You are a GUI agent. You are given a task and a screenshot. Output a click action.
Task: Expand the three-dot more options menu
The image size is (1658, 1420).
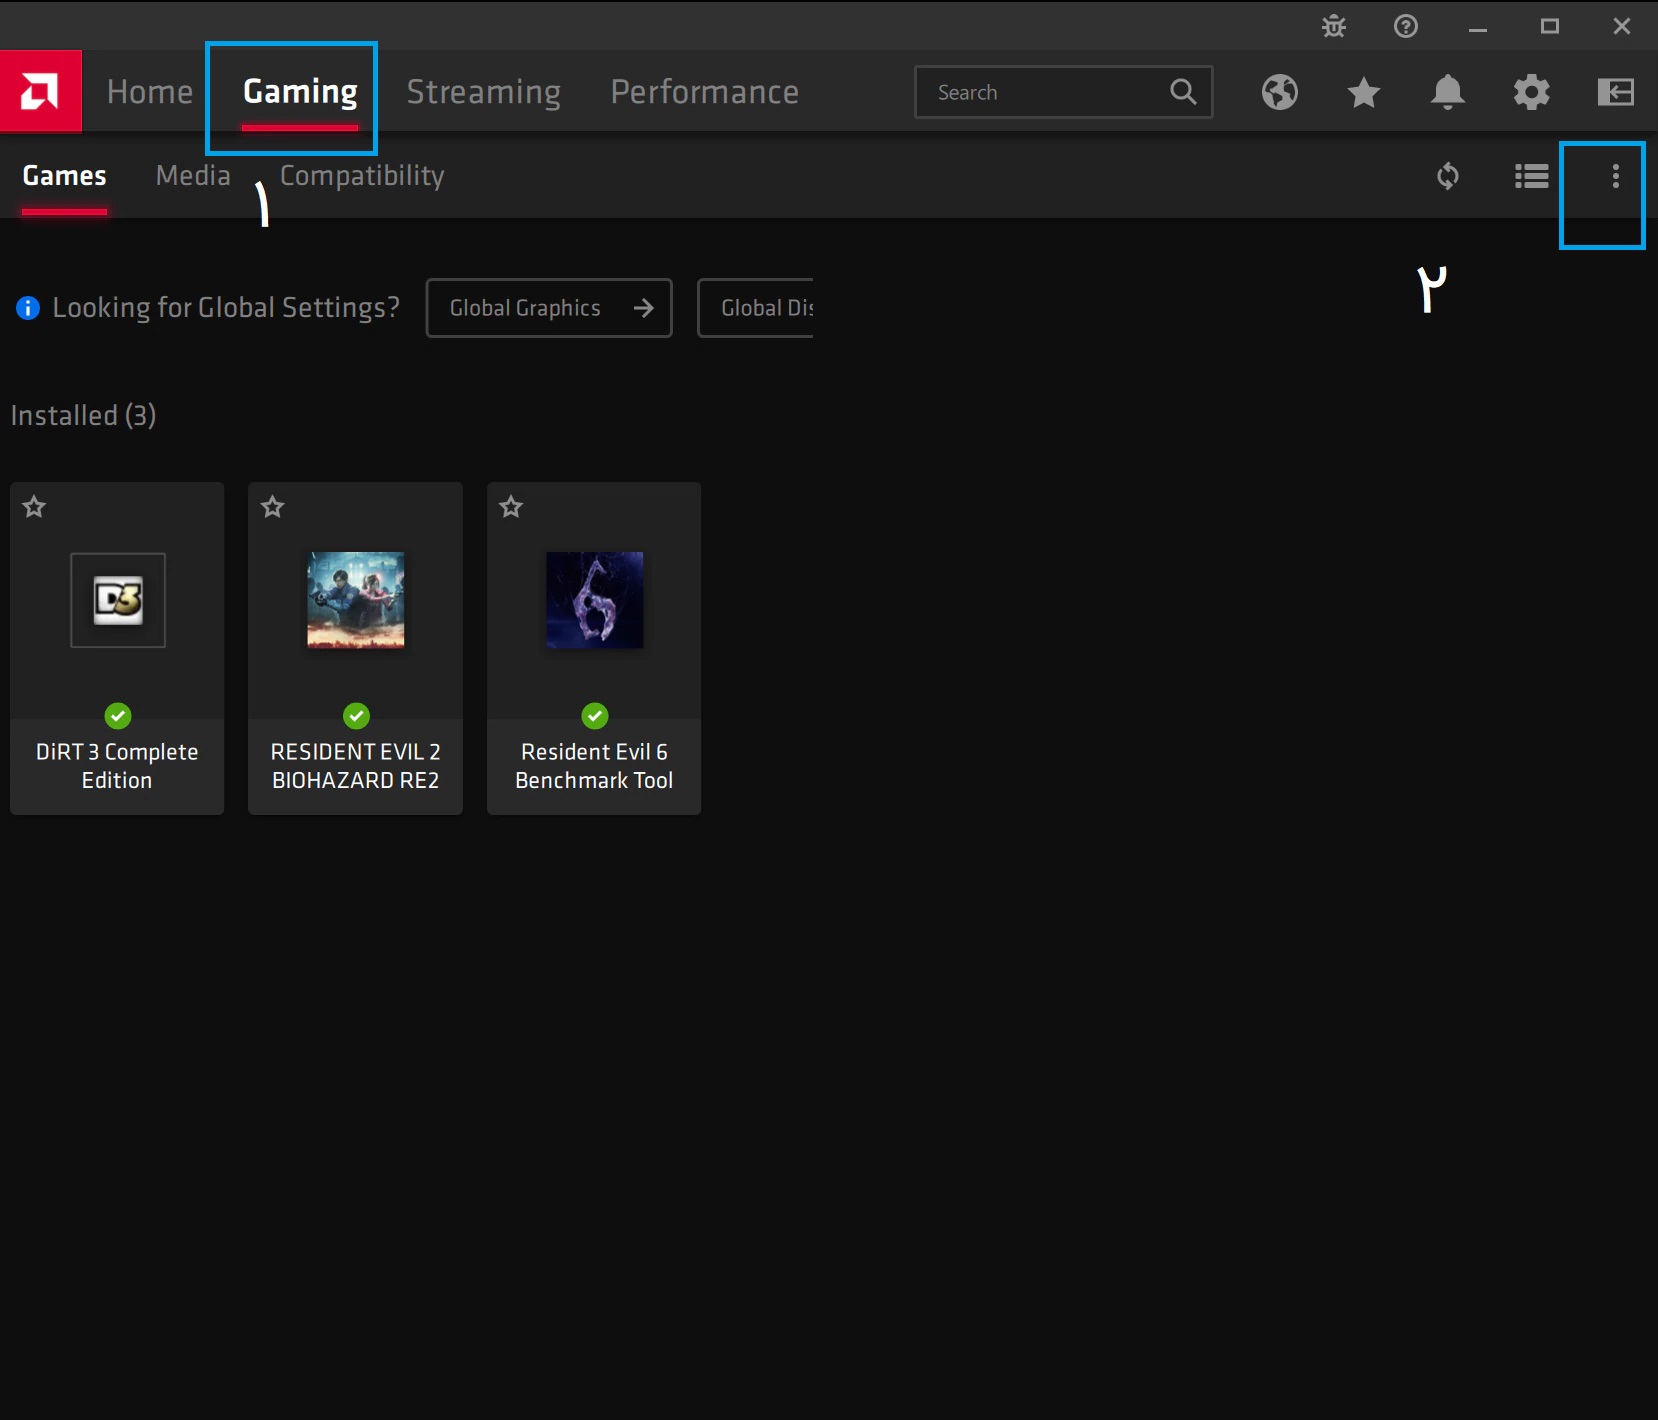[x=1615, y=177]
